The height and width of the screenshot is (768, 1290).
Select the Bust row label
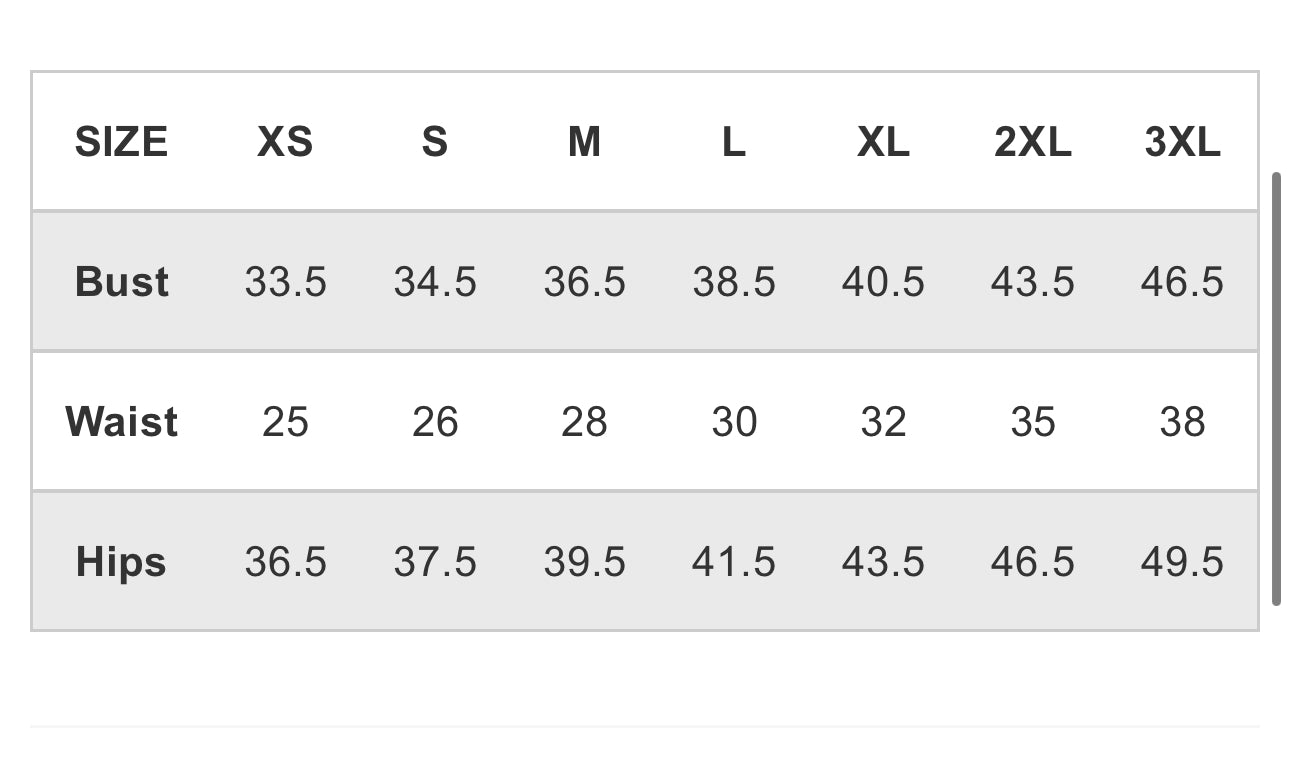pos(121,282)
